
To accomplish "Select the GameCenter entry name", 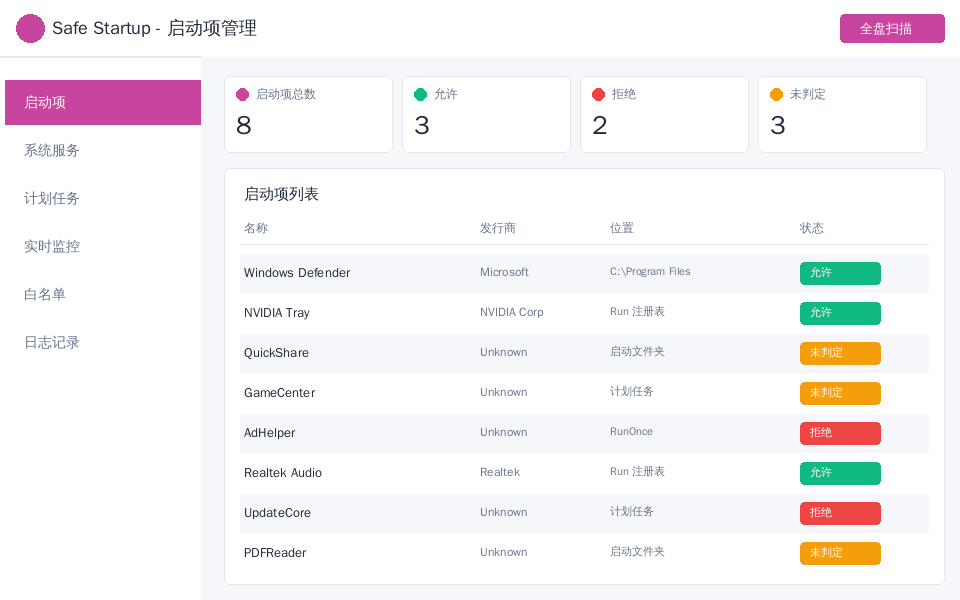I will coord(279,393).
